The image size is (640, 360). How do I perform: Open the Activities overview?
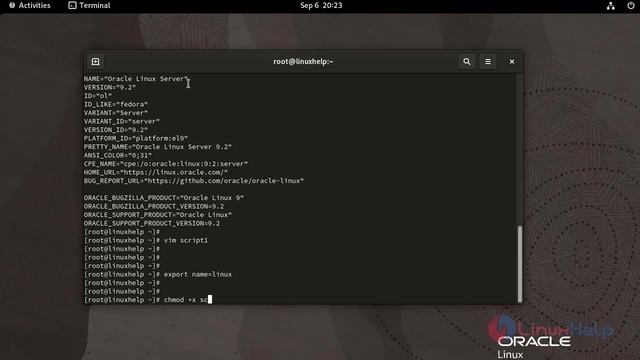[x=30, y=5]
